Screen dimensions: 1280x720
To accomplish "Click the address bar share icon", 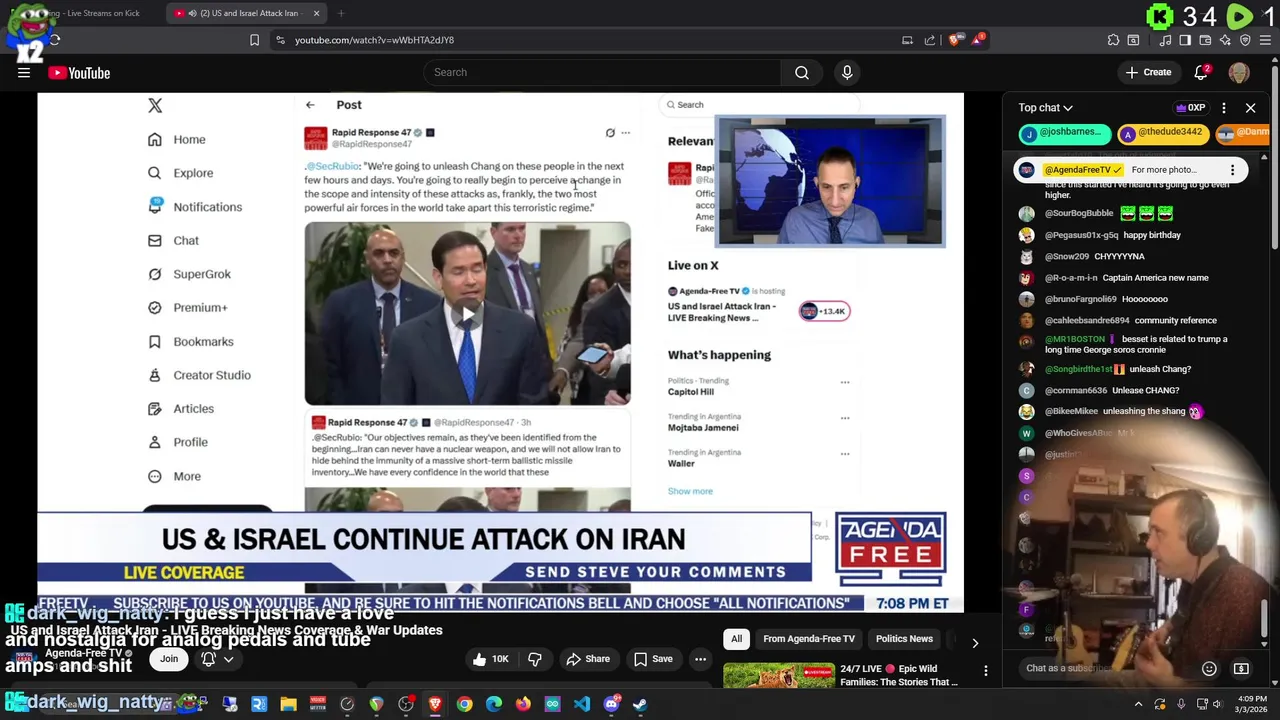I will coord(930,40).
